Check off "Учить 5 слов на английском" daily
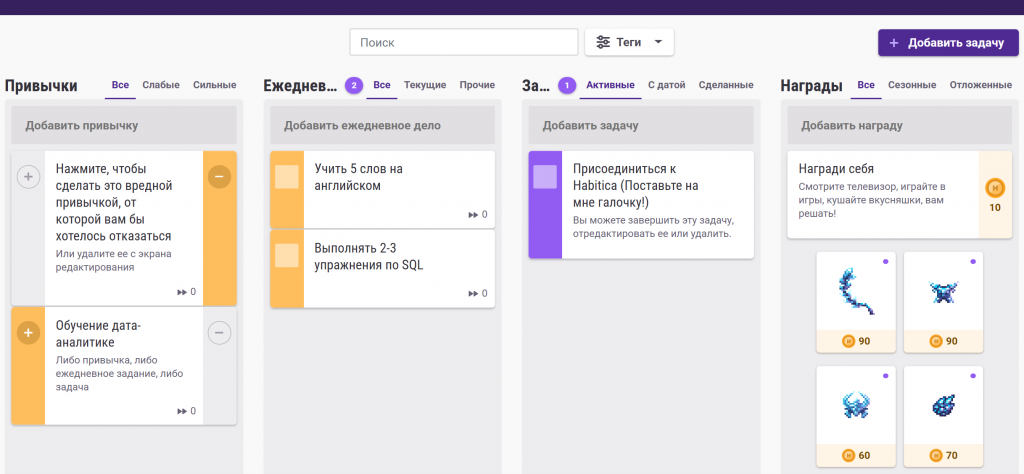The image size is (1024, 474). tap(287, 177)
